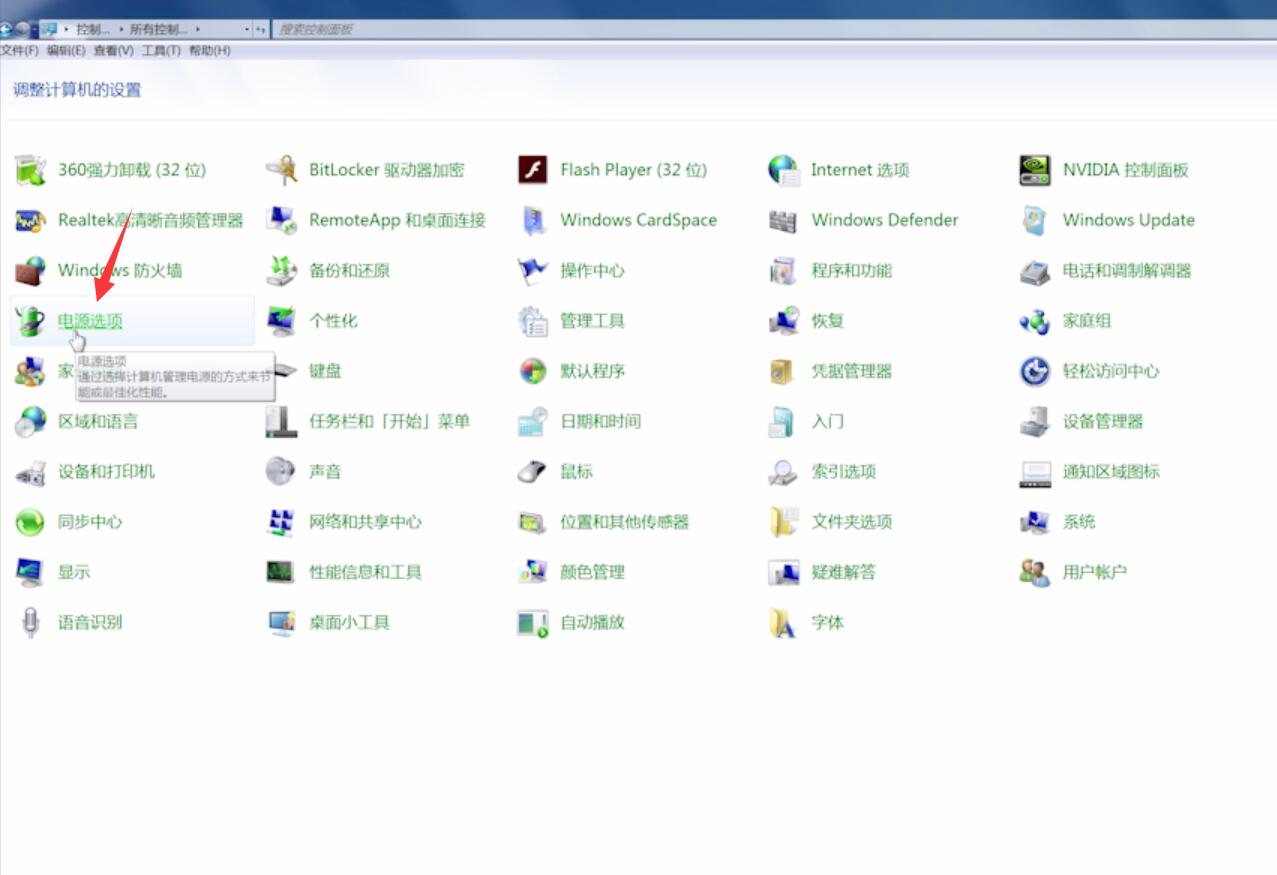
Task: Click the 语音识别 microphone icon
Action: 31,622
